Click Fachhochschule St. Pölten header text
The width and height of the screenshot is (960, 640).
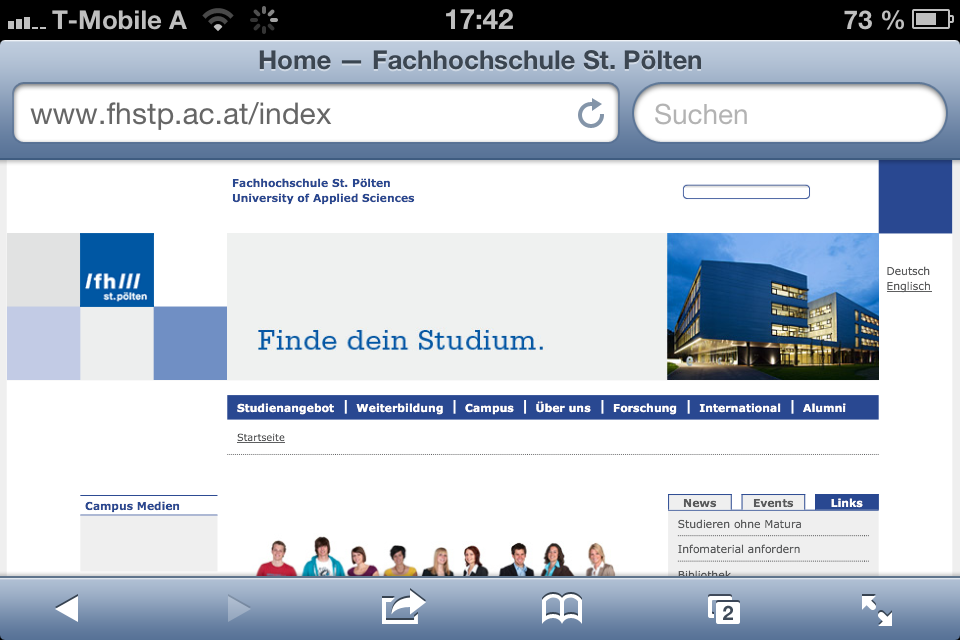click(x=311, y=183)
